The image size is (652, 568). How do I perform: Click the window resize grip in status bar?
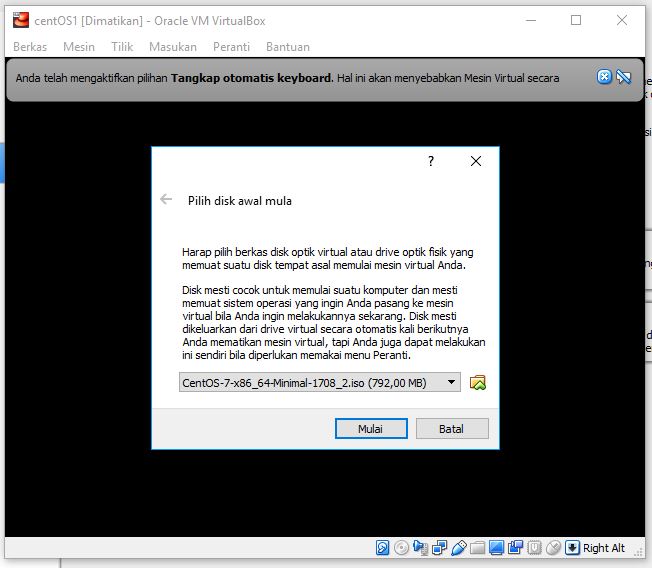(x=639, y=552)
